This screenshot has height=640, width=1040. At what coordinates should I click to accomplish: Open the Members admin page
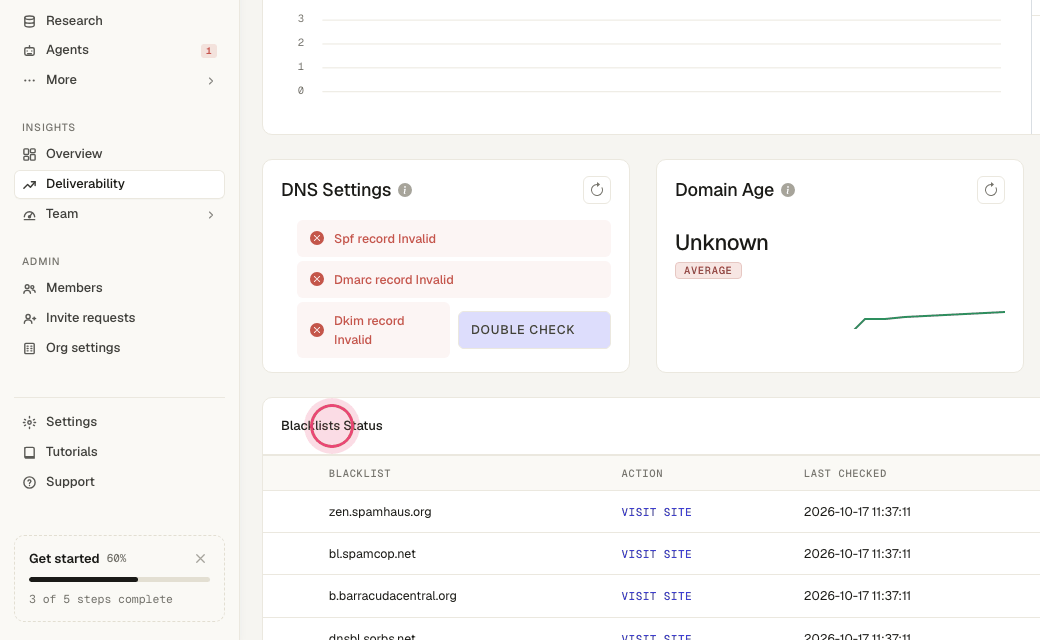[x=119, y=288]
